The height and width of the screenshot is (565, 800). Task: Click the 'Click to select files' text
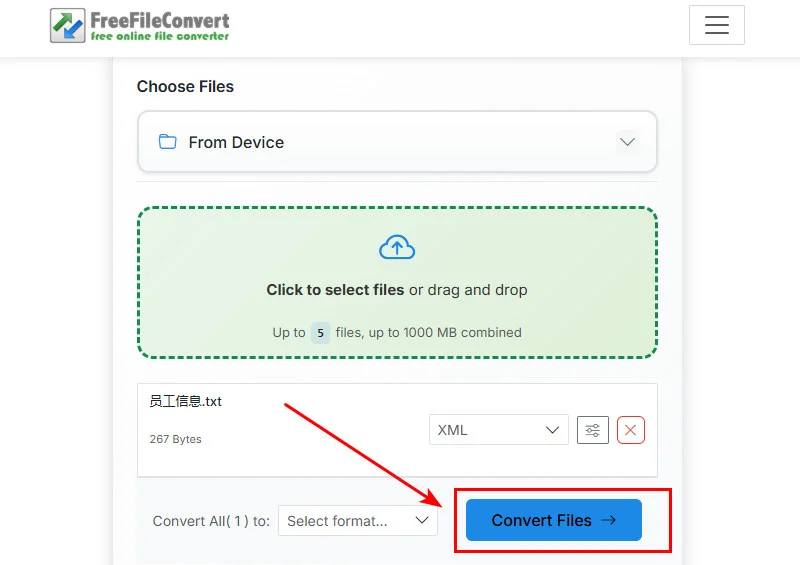pyautogui.click(x=335, y=290)
